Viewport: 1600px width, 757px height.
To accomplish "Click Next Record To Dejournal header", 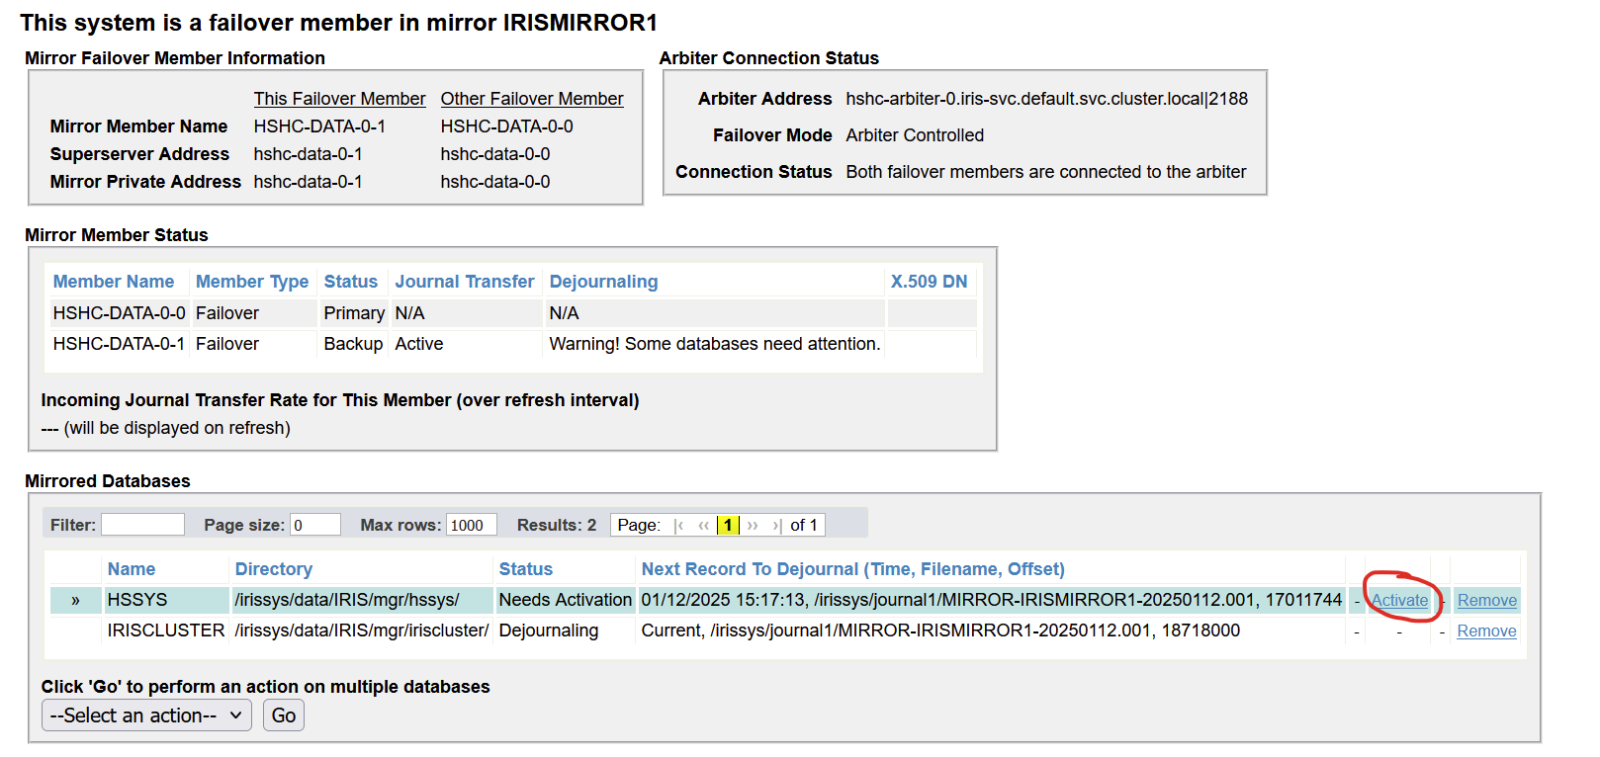I will [852, 569].
